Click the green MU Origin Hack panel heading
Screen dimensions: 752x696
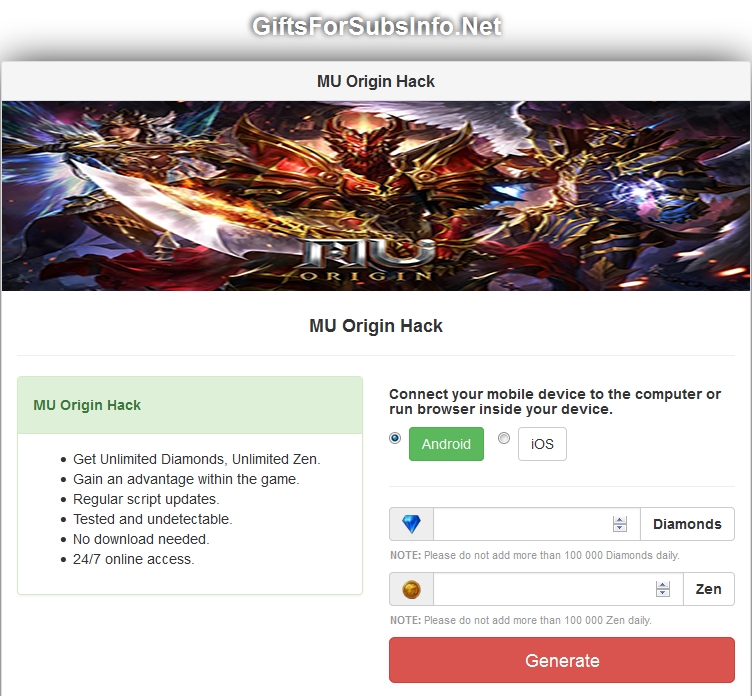(87, 405)
